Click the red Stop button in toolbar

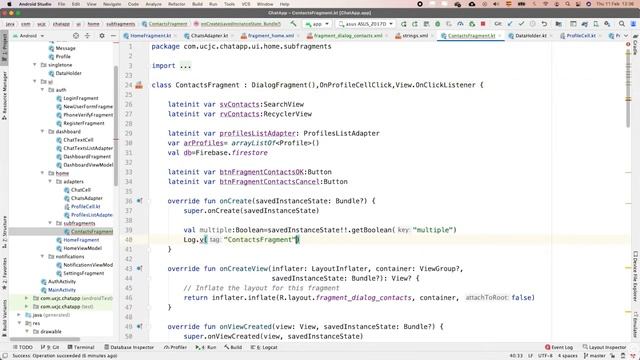point(483,24)
